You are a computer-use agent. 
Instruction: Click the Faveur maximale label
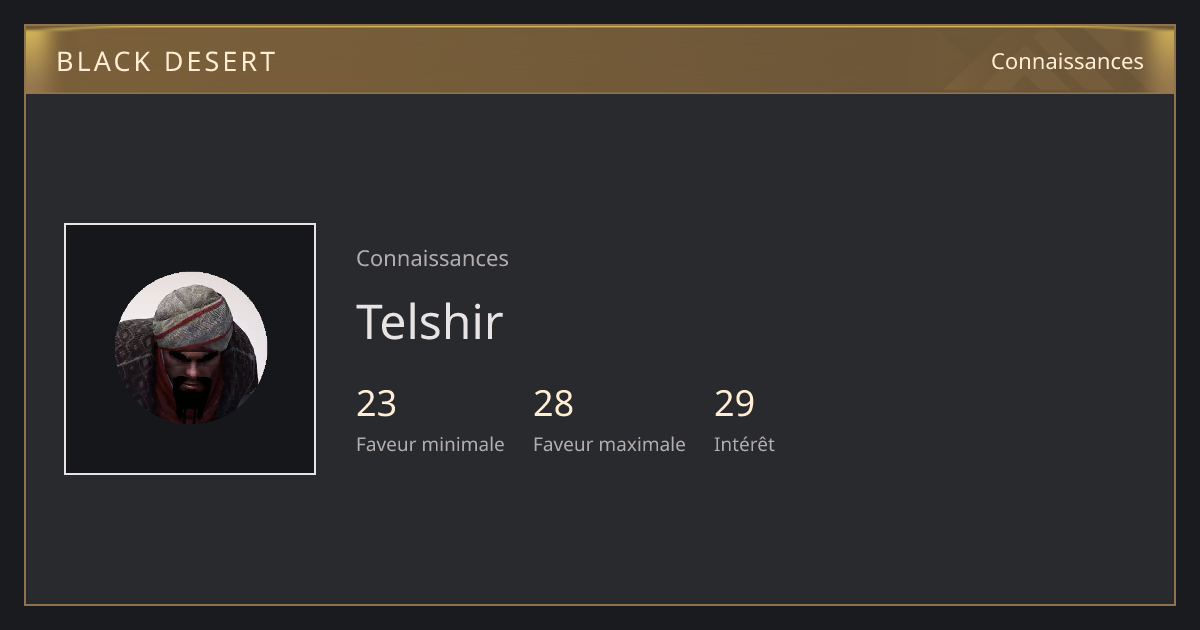609,444
